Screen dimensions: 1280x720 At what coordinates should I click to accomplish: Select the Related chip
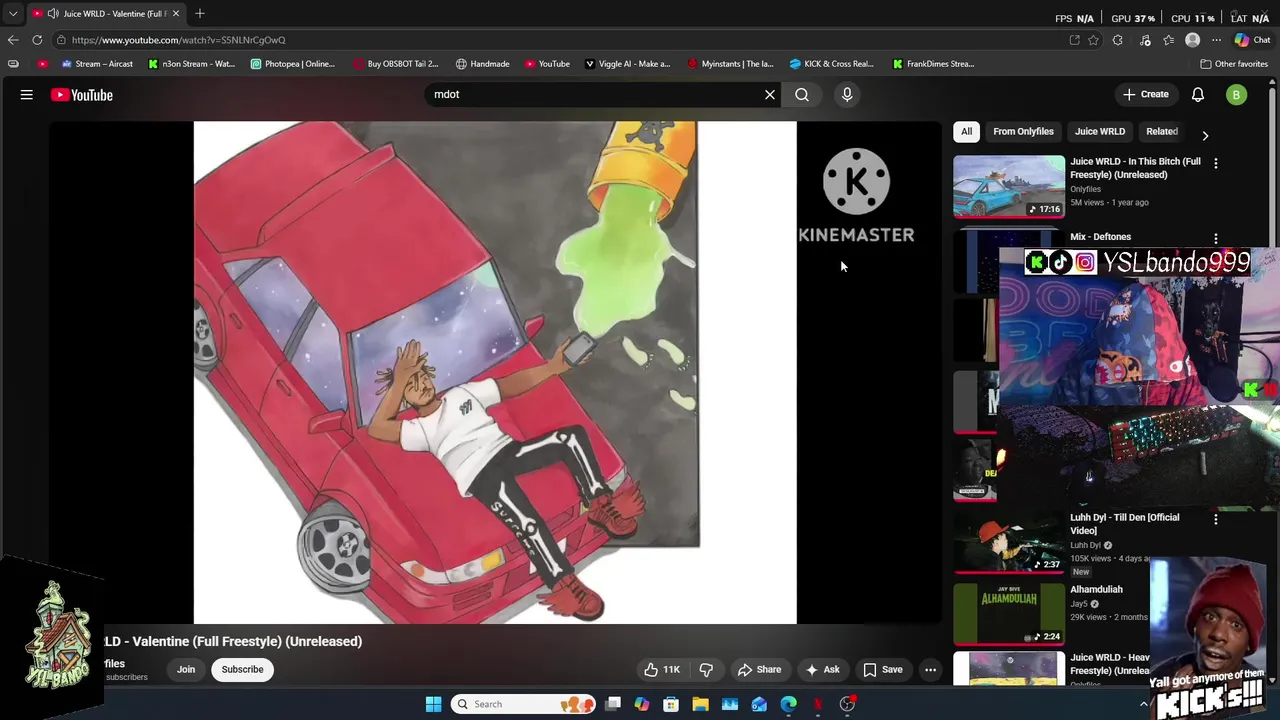[x=1161, y=131]
